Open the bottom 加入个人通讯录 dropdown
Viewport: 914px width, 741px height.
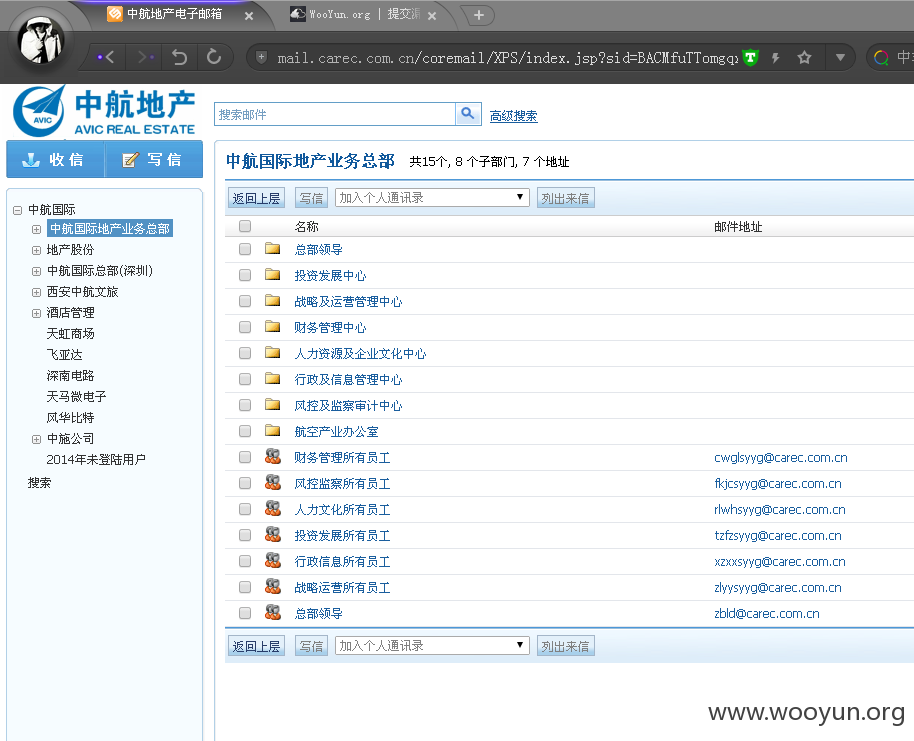tap(432, 645)
